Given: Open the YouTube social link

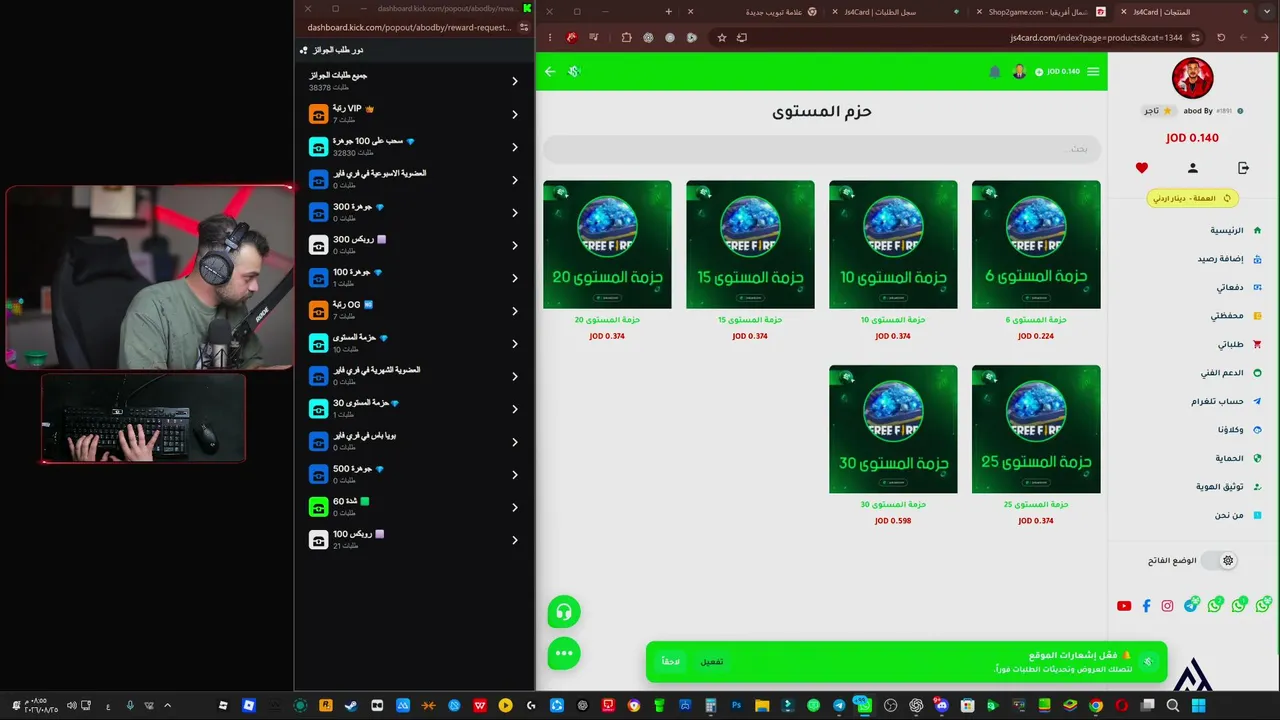Looking at the screenshot, I should coord(1124,606).
